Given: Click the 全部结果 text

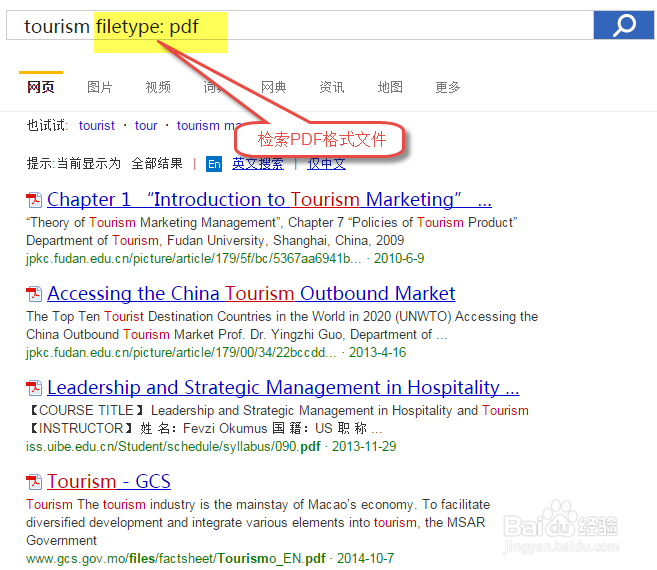Looking at the screenshot, I should click(x=157, y=163).
